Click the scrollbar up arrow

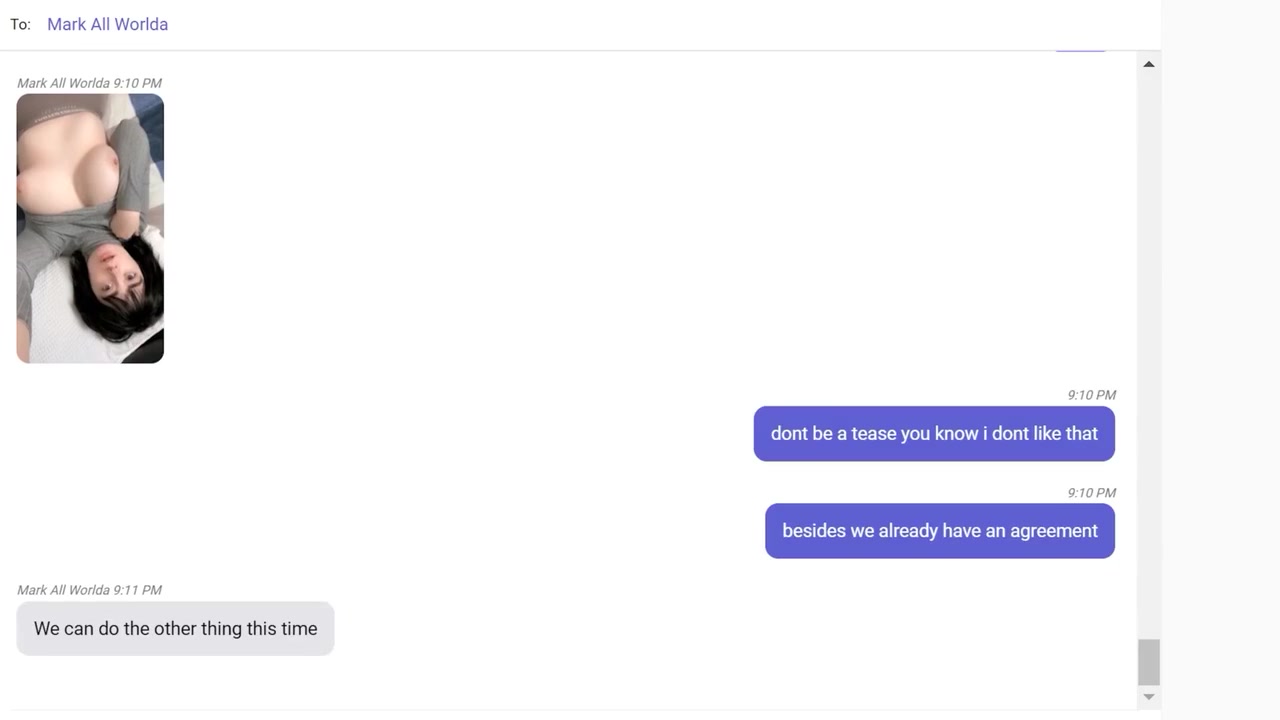pos(1148,64)
